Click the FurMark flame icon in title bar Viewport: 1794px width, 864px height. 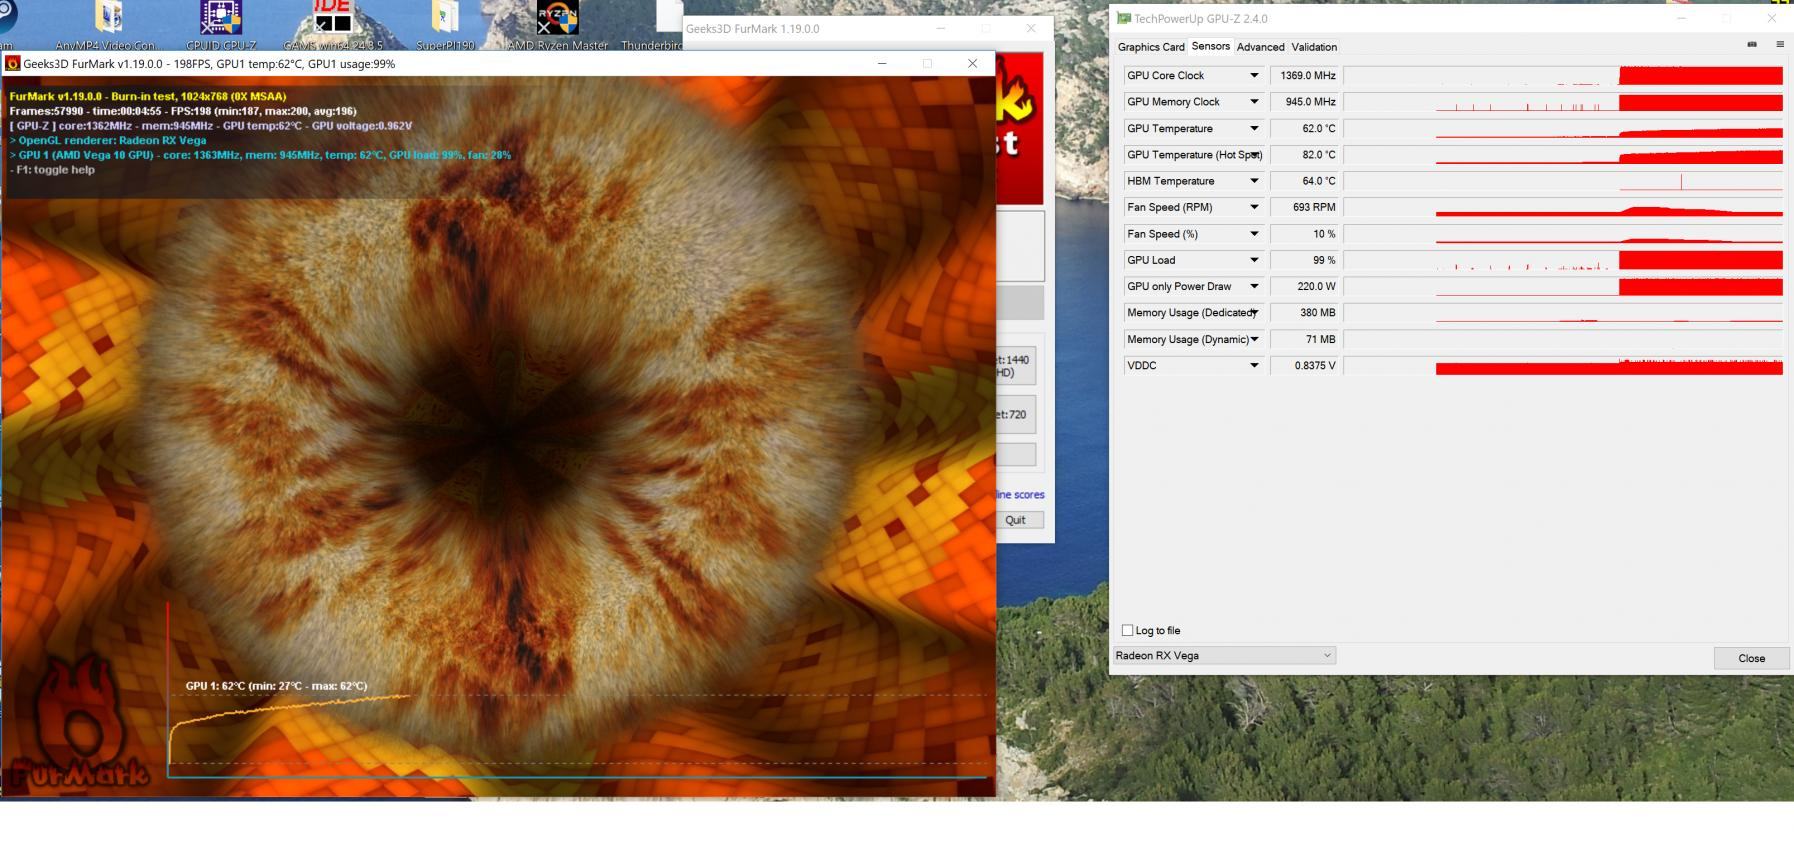[x=13, y=63]
